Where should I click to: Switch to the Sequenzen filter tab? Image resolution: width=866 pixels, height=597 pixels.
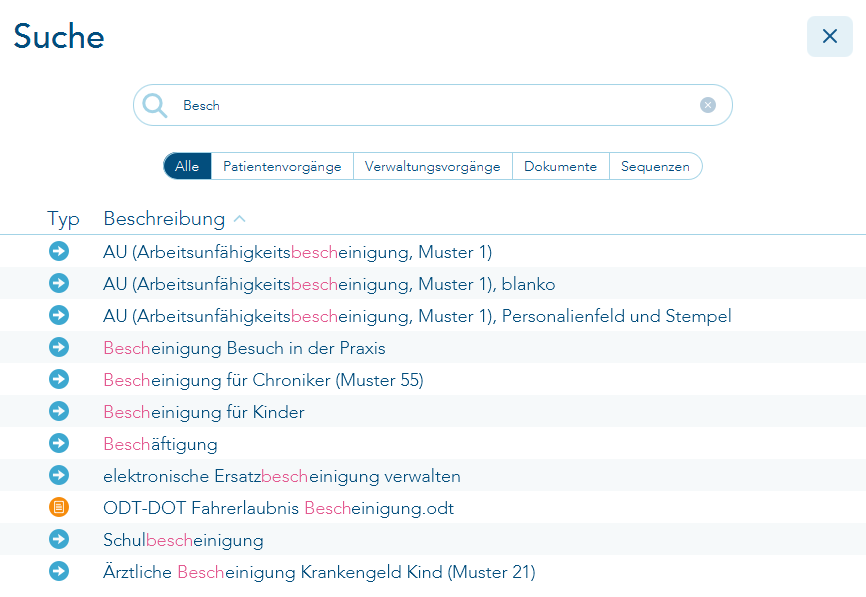pos(655,165)
